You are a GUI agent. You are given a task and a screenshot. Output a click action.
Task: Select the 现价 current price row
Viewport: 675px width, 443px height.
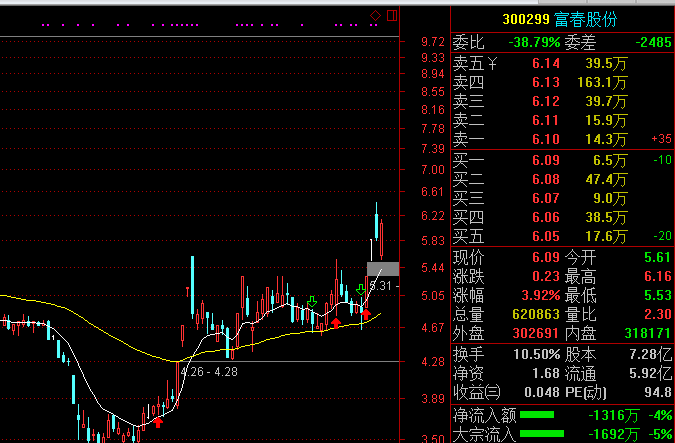[468, 258]
